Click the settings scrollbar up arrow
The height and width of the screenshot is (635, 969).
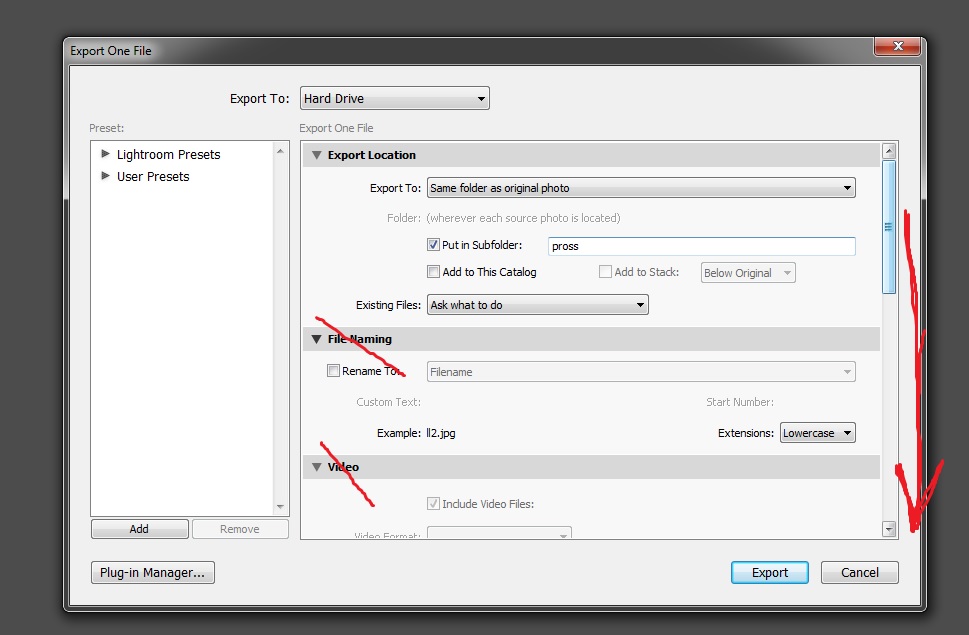pos(889,151)
